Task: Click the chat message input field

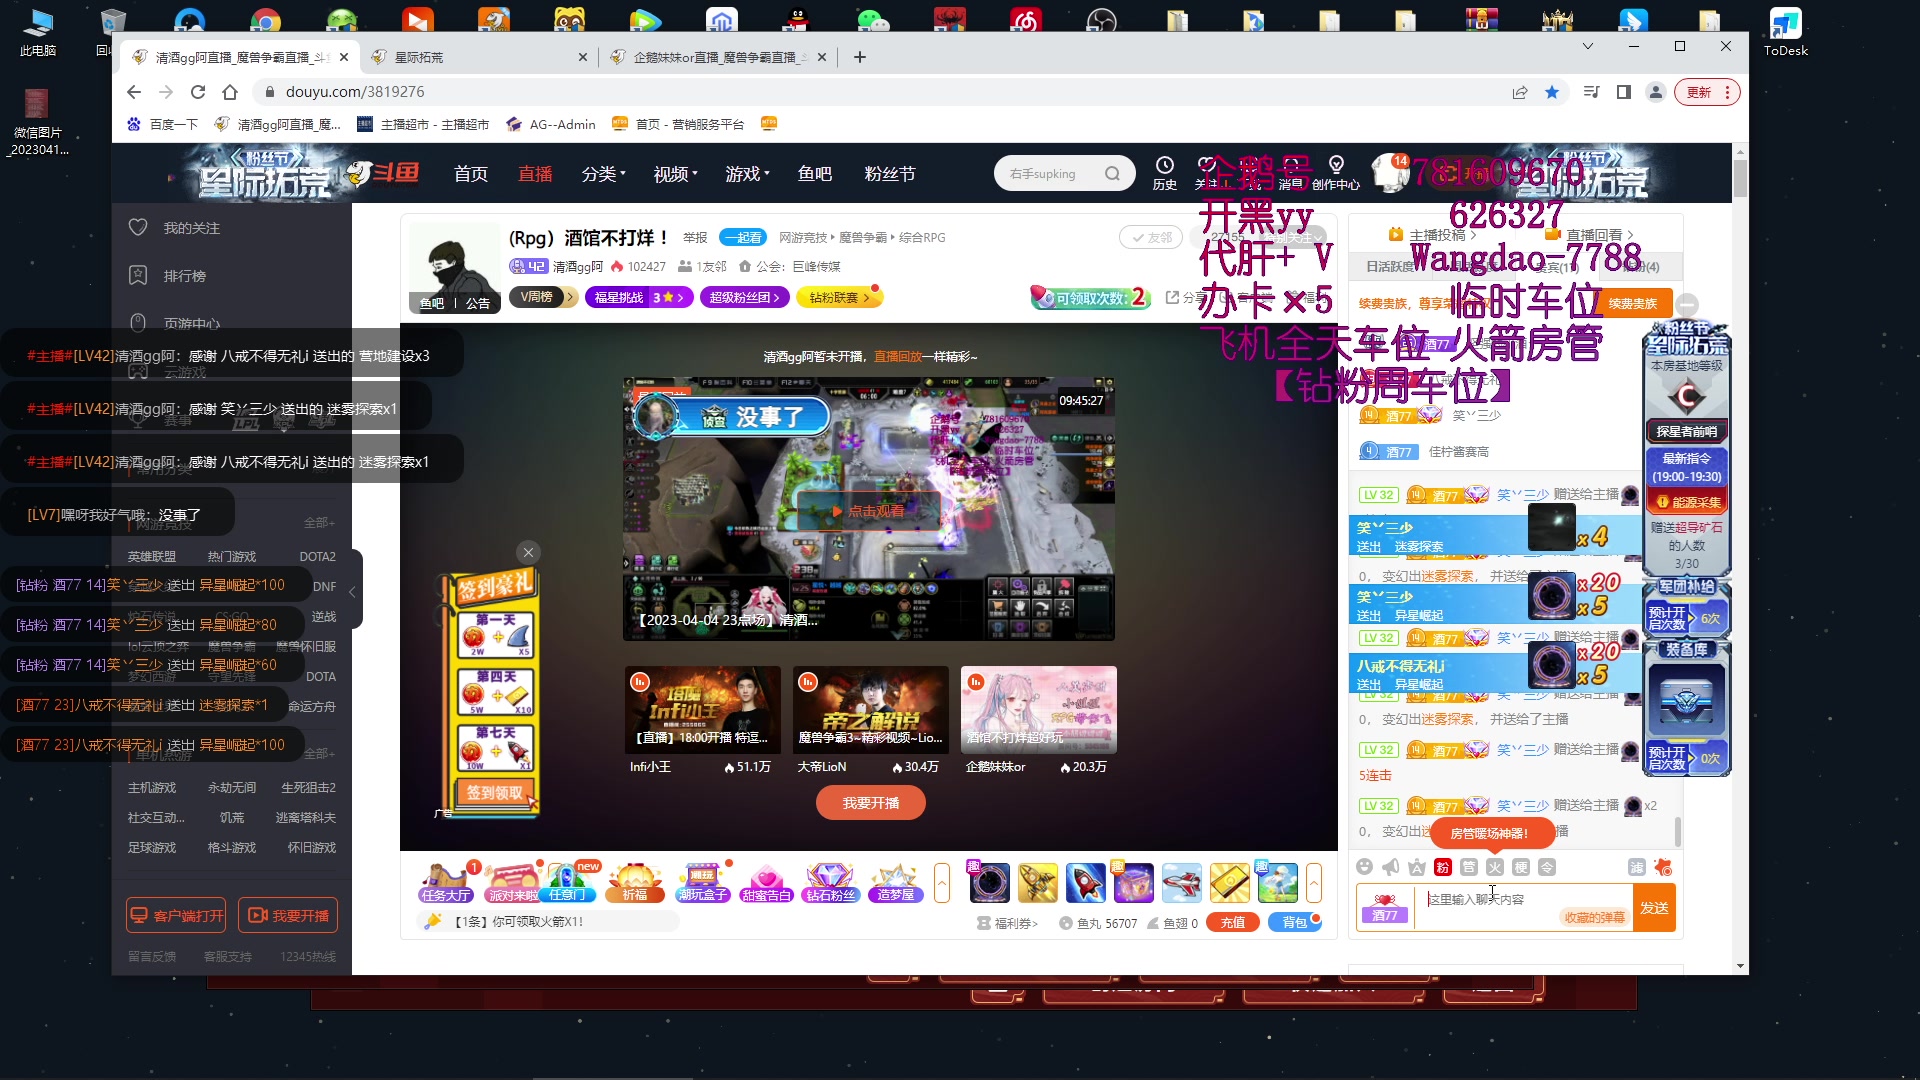Action: [x=1523, y=908]
